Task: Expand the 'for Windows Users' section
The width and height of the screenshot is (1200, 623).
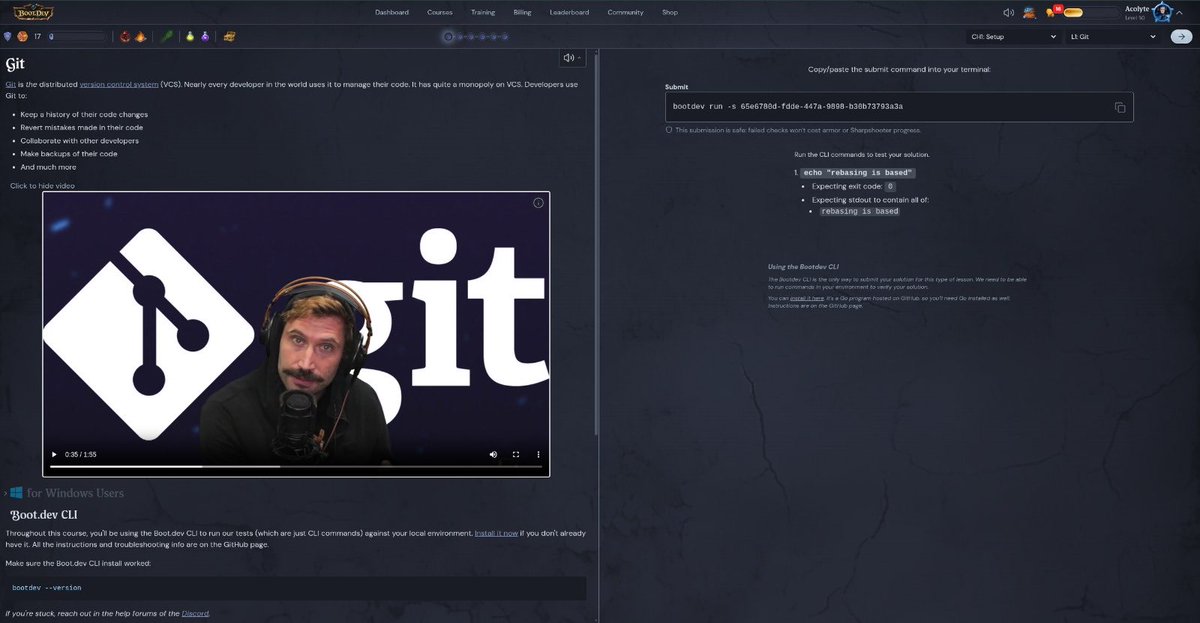Action: (65, 493)
